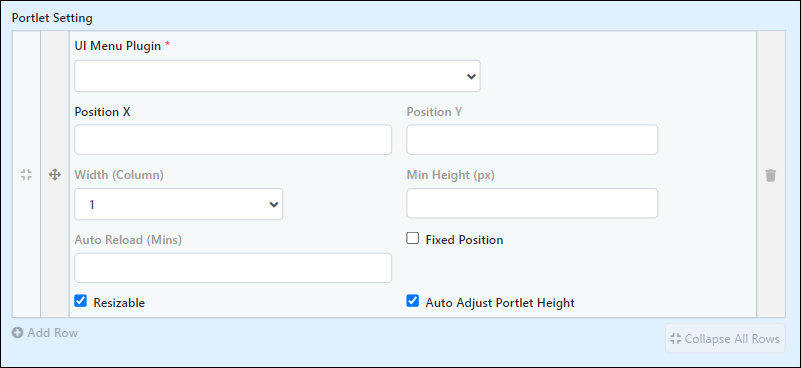Uncheck the Resizable checkbox
This screenshot has width=801, height=368.
[x=80, y=301]
